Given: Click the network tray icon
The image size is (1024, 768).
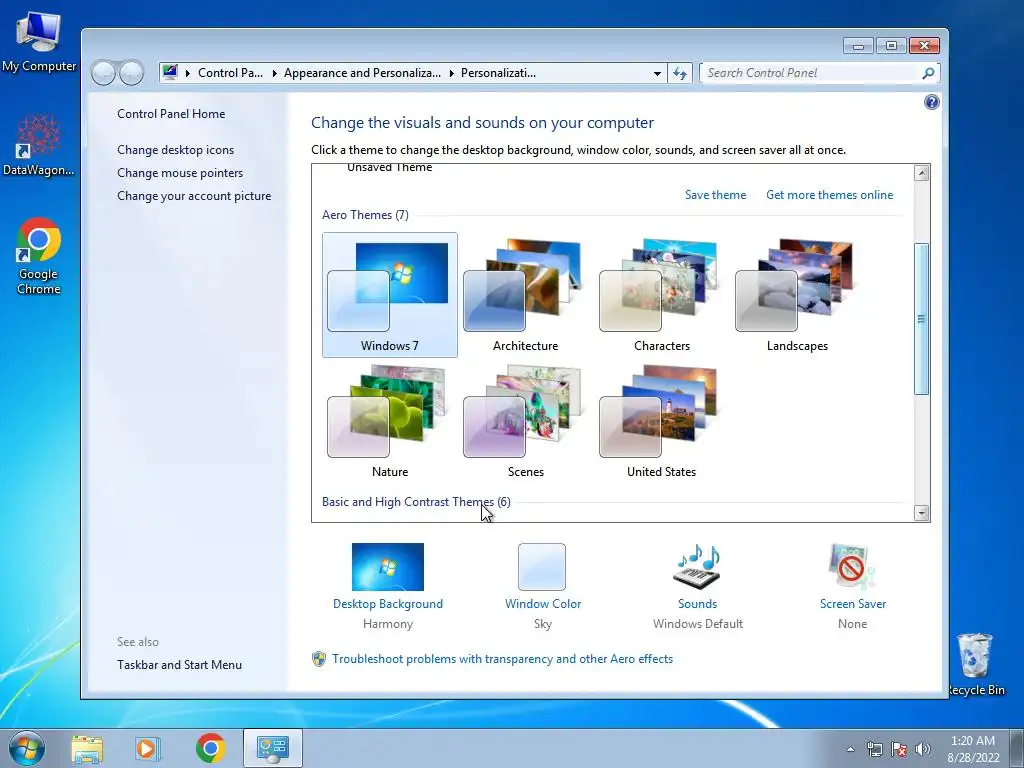Looking at the screenshot, I should point(874,749).
